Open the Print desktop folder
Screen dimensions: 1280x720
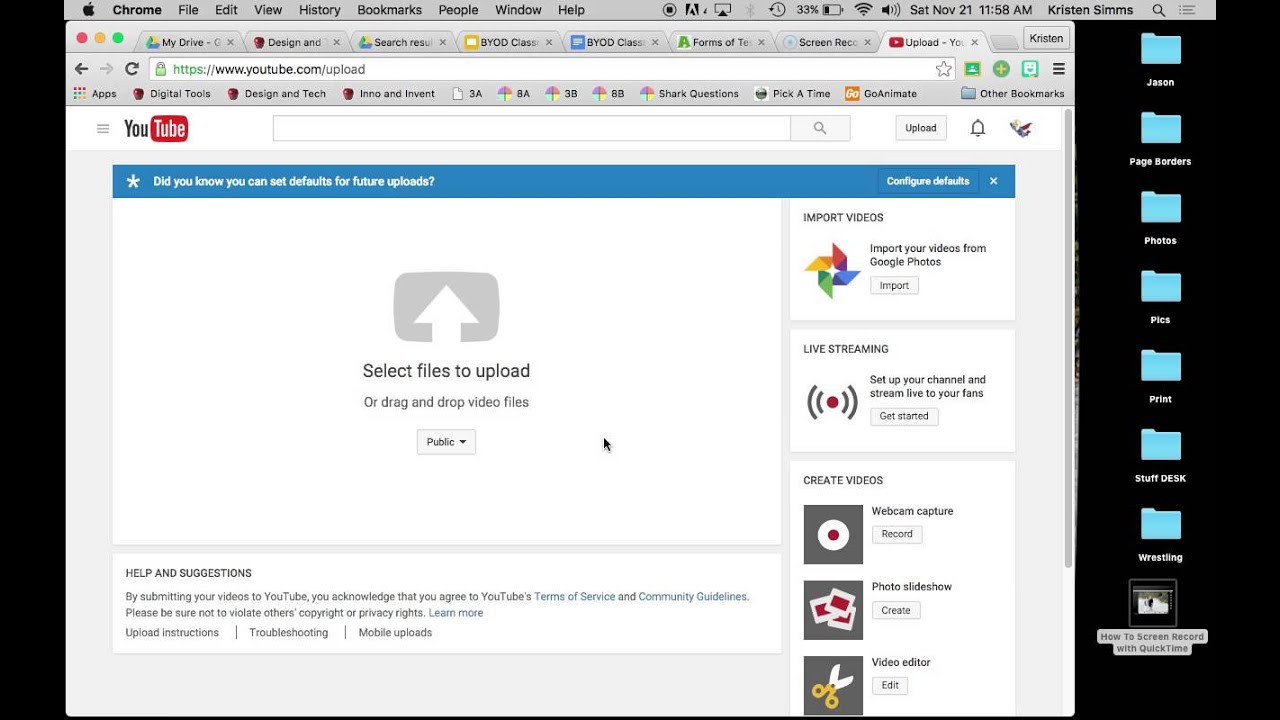(1160, 377)
